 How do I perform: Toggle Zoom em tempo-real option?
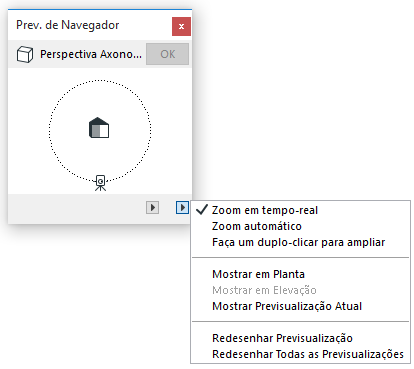coord(300,210)
